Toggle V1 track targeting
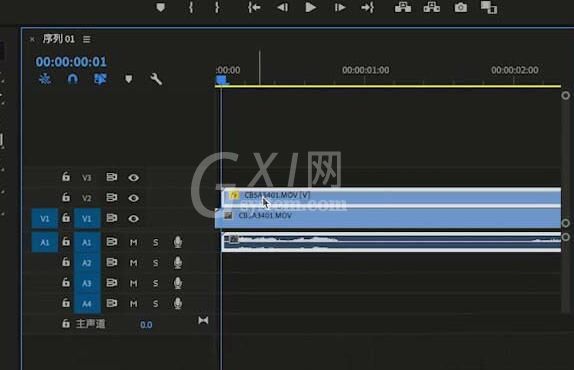The width and height of the screenshot is (574, 370). [x=87, y=218]
